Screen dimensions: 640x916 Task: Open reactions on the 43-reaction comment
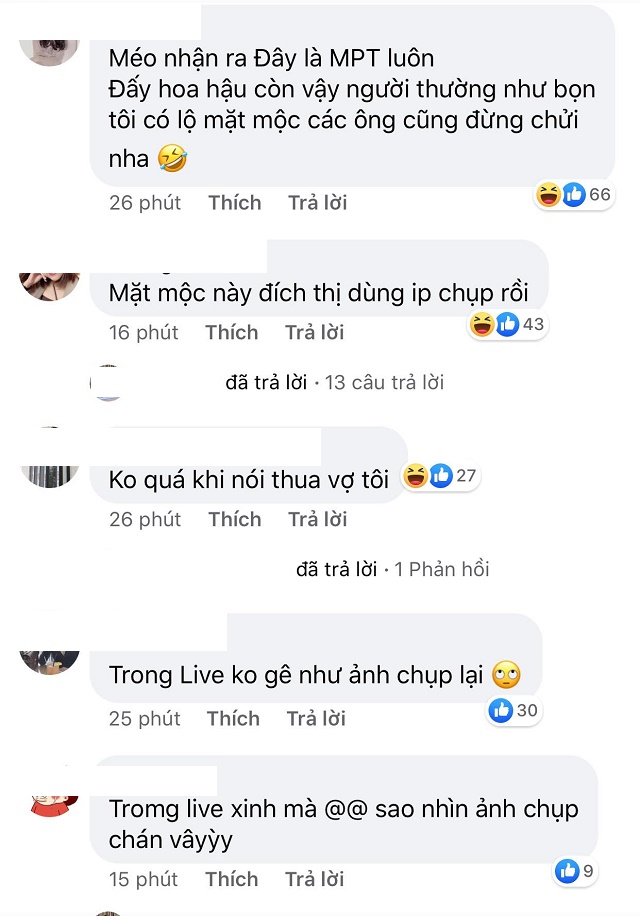(507, 324)
